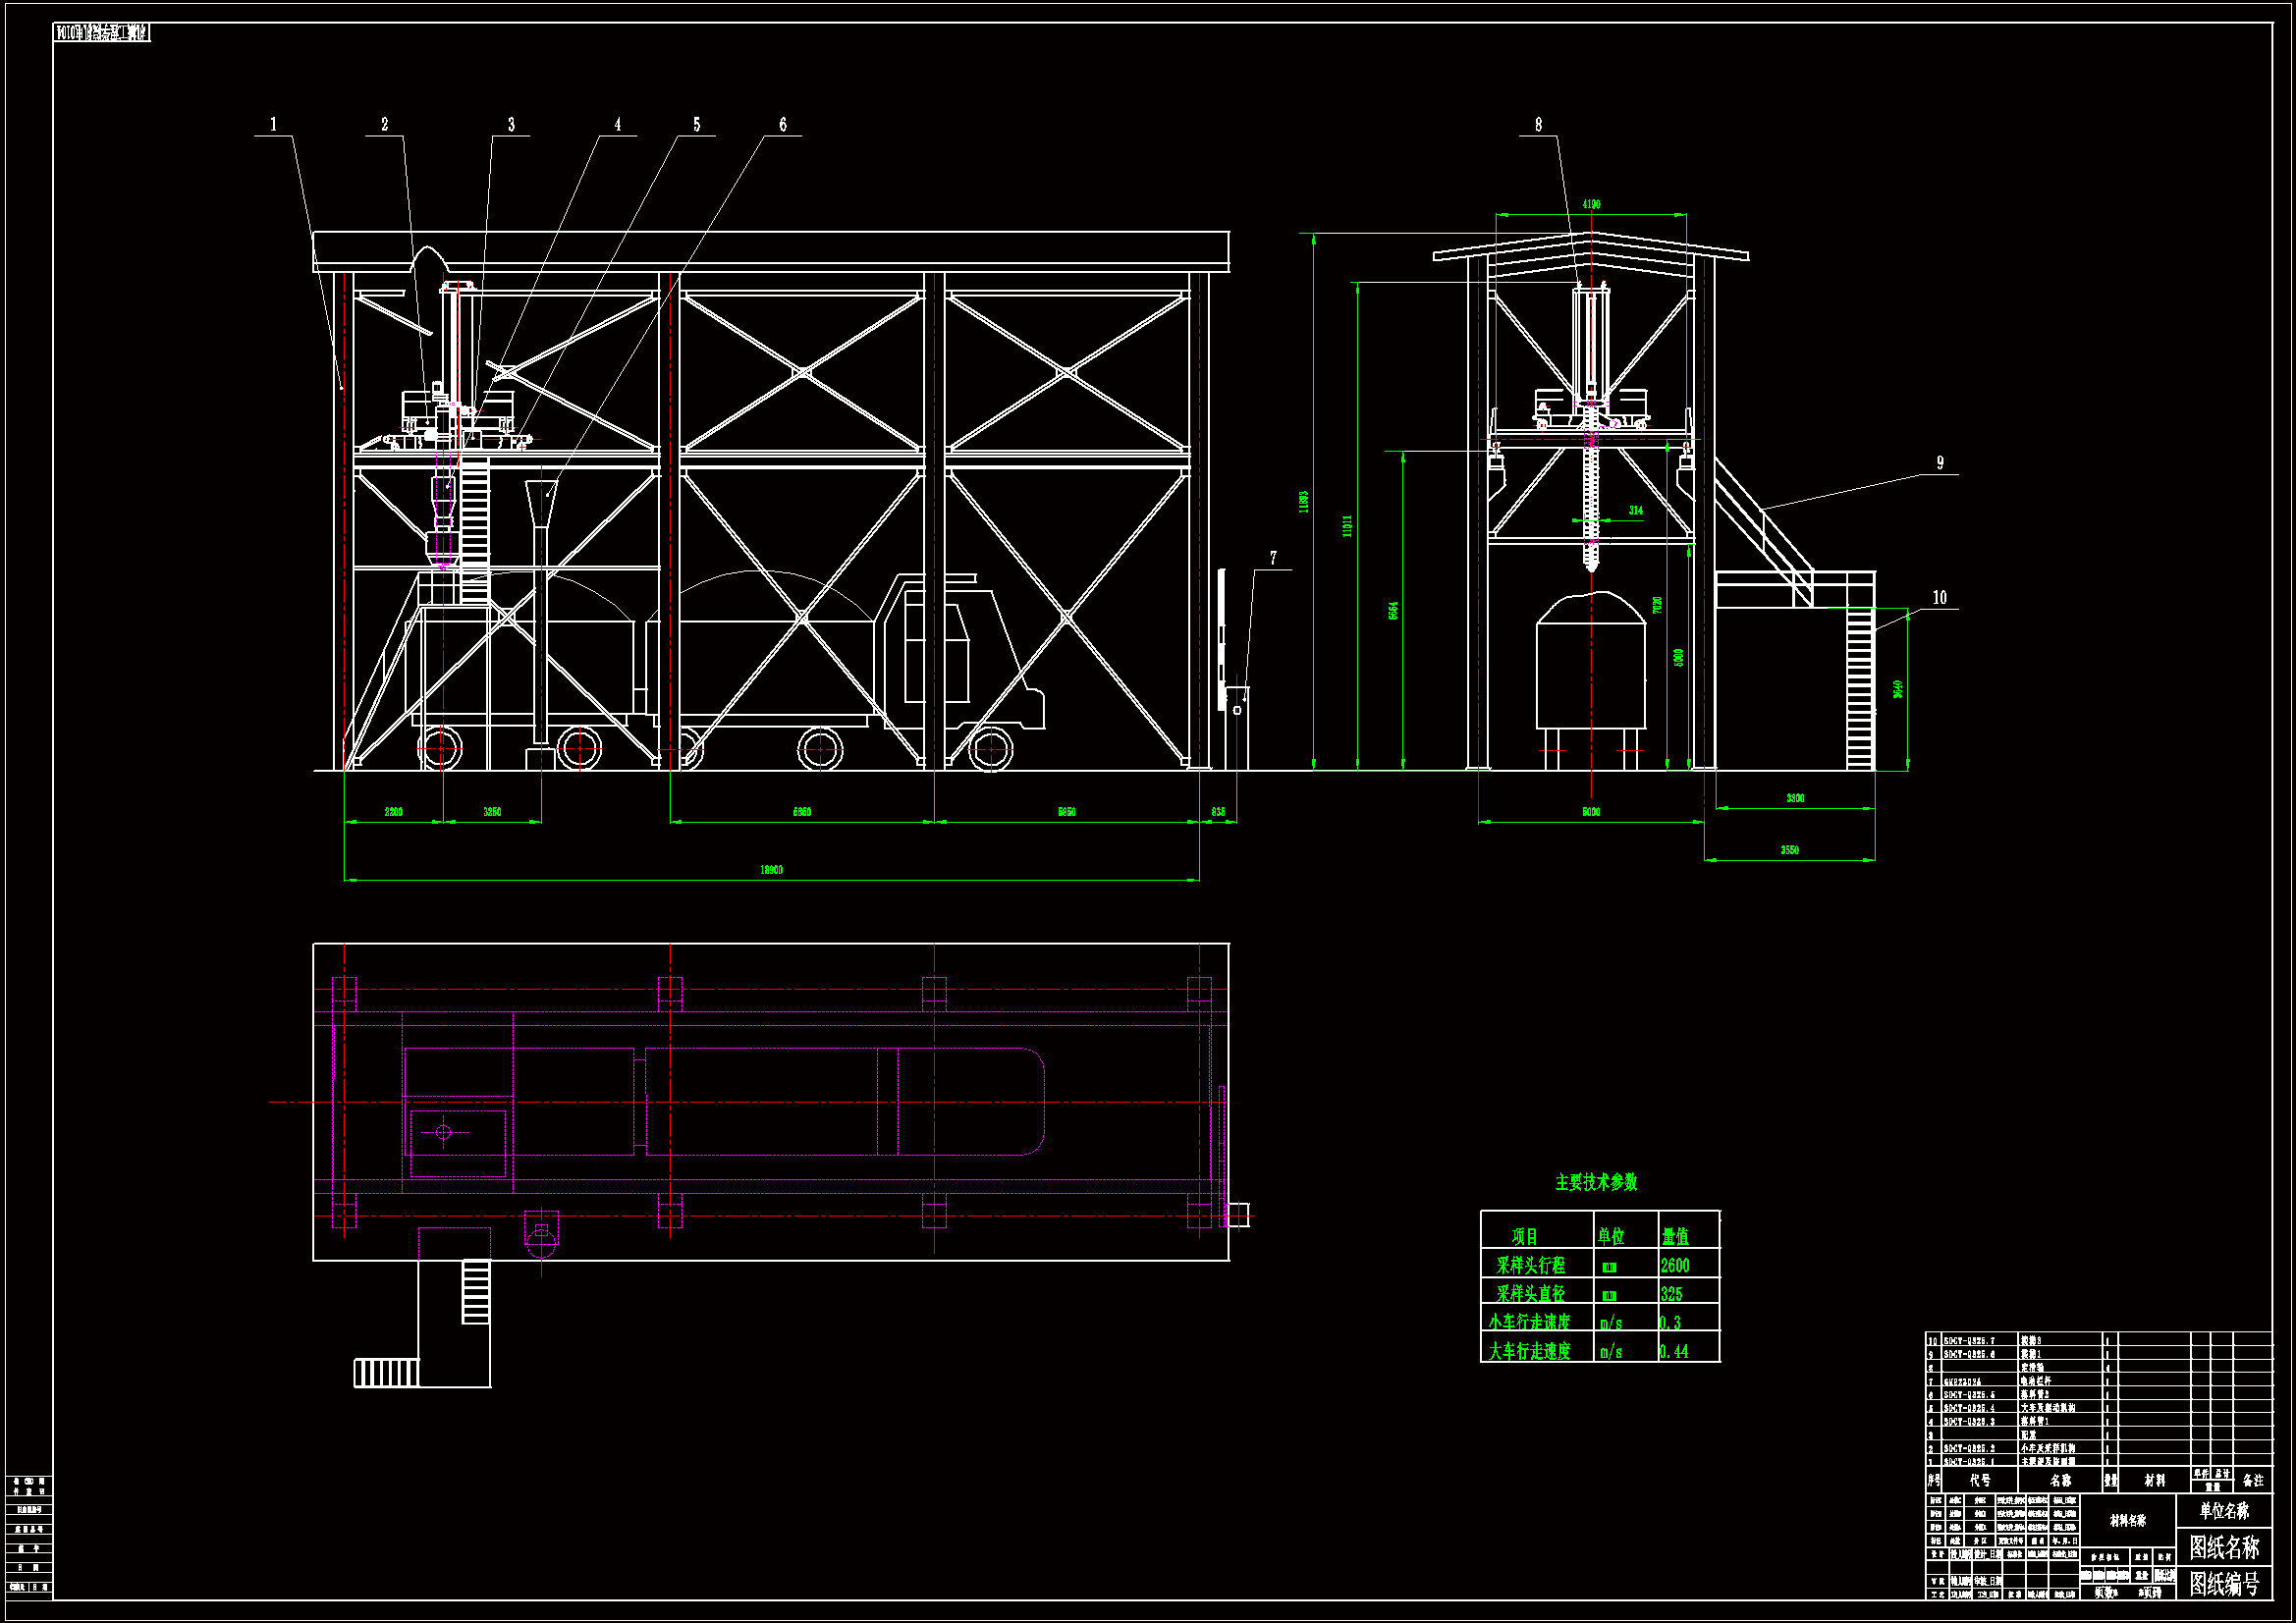Click the 材料名称 title block cell
Screen dimensions: 2296x1623
click(x=2127, y=1520)
